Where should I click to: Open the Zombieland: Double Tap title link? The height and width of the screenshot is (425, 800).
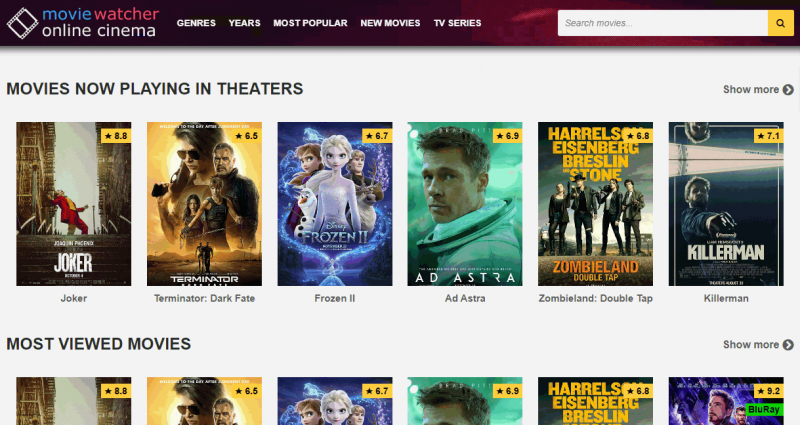[x=595, y=298]
